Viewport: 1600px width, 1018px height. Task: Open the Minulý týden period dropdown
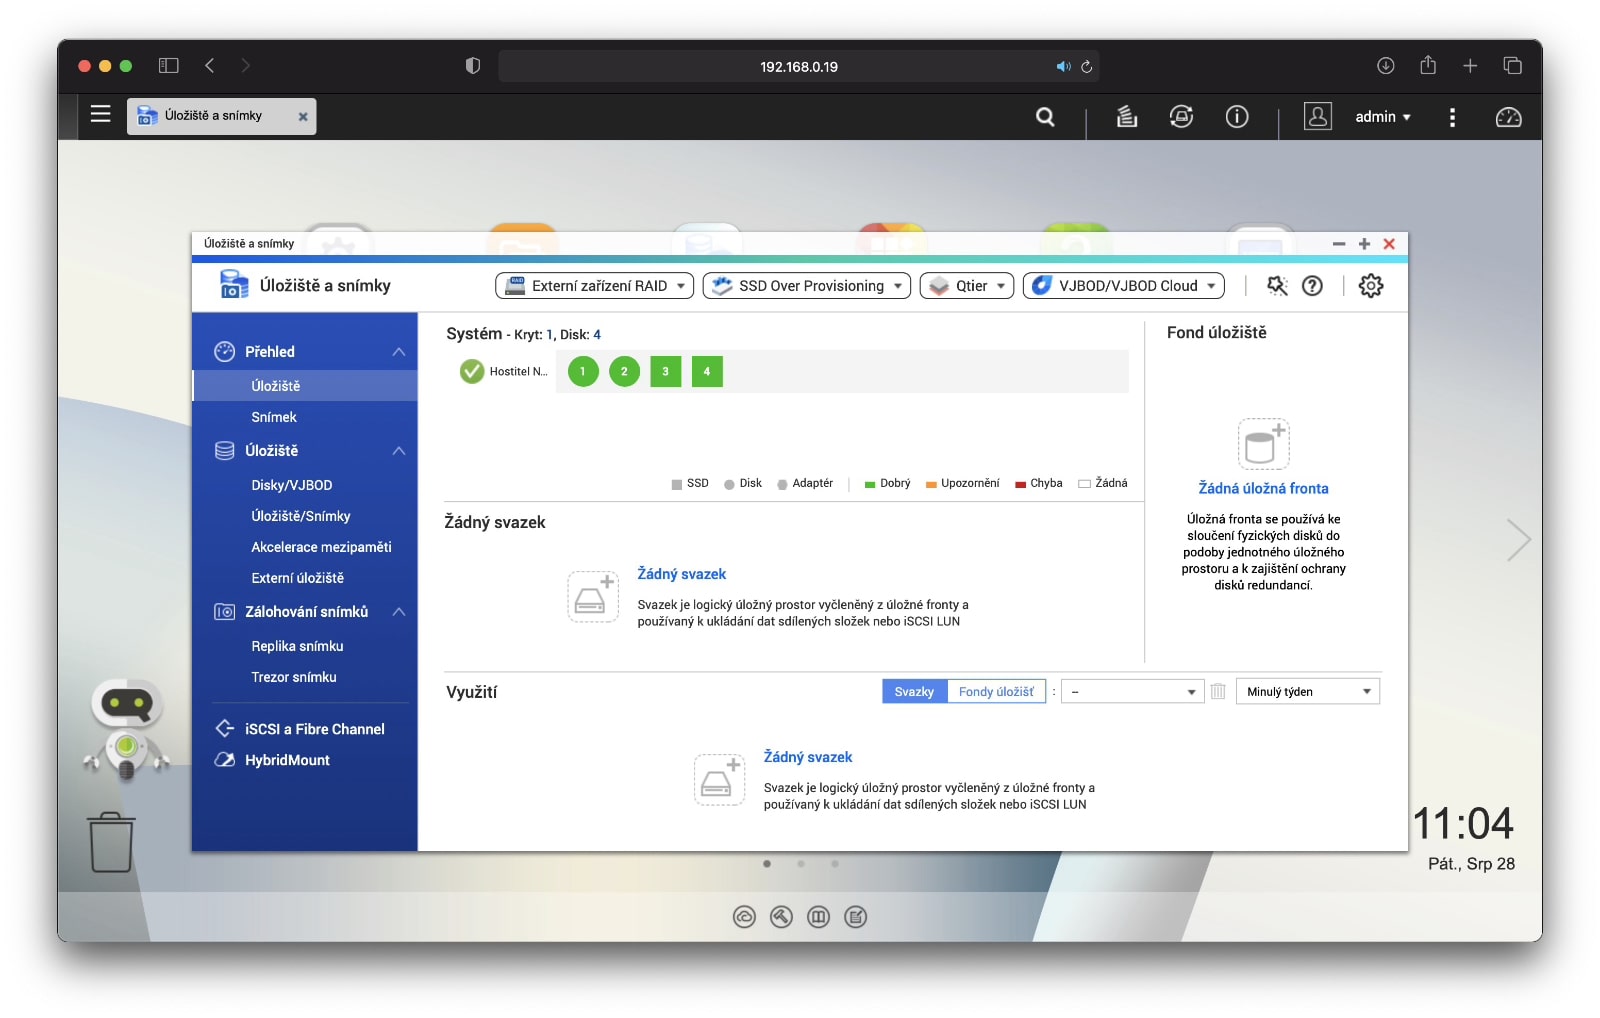point(1308,691)
